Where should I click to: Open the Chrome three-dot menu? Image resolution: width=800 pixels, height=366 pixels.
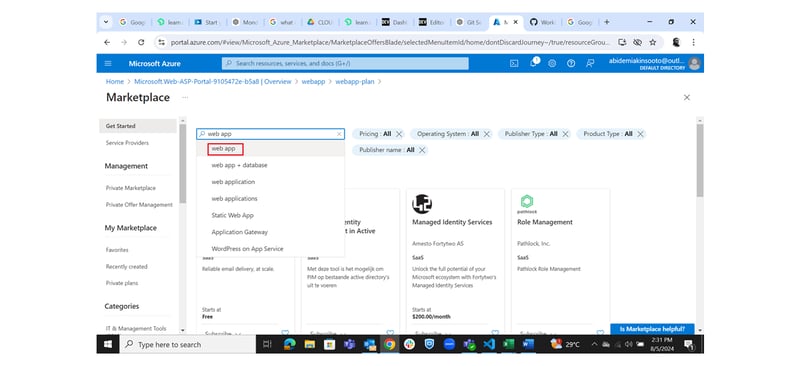(x=693, y=42)
